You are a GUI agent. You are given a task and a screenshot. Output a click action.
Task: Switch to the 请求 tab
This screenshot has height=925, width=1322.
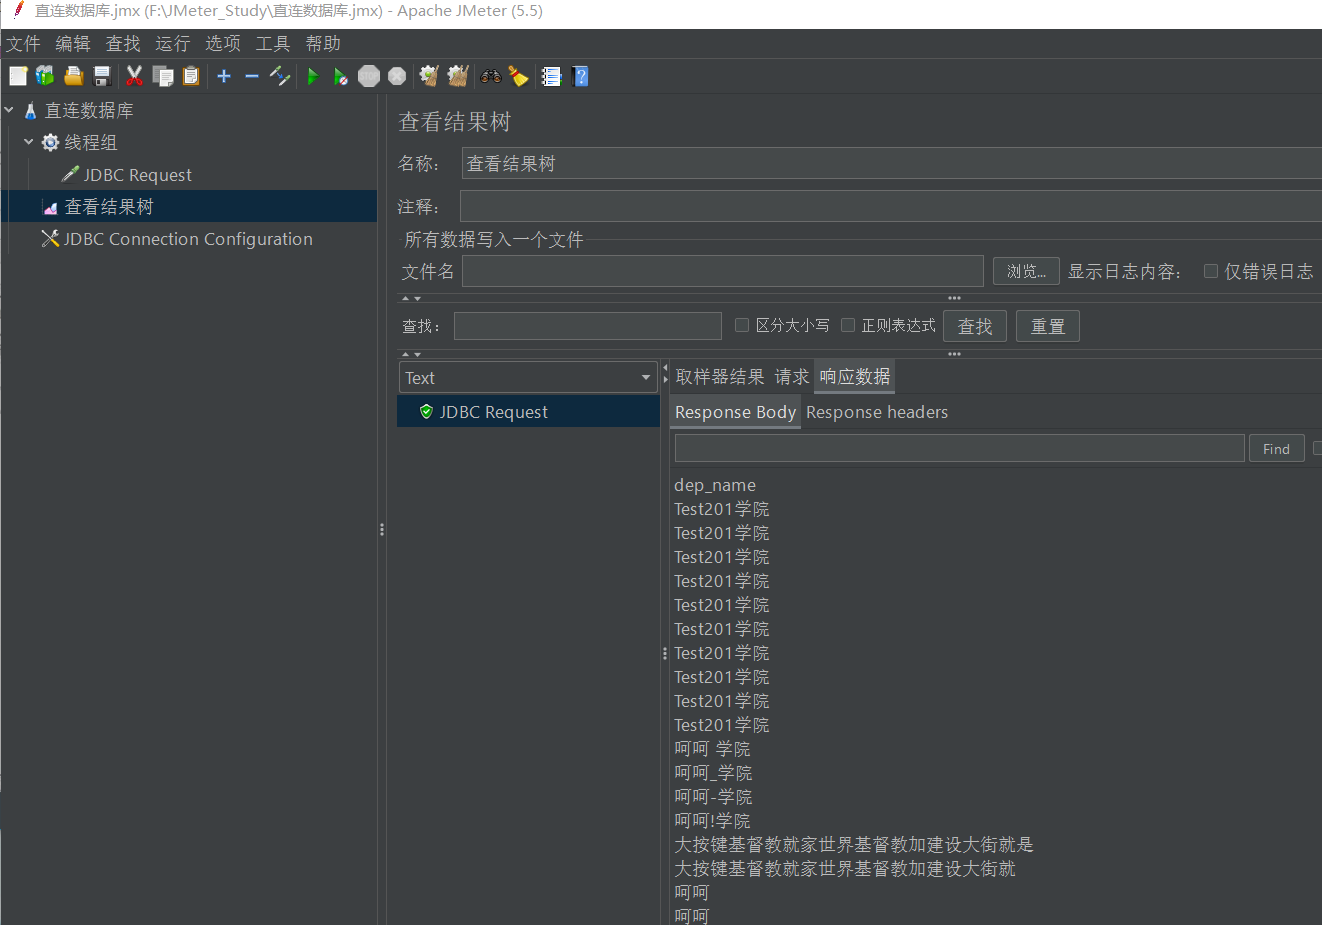[x=792, y=376]
